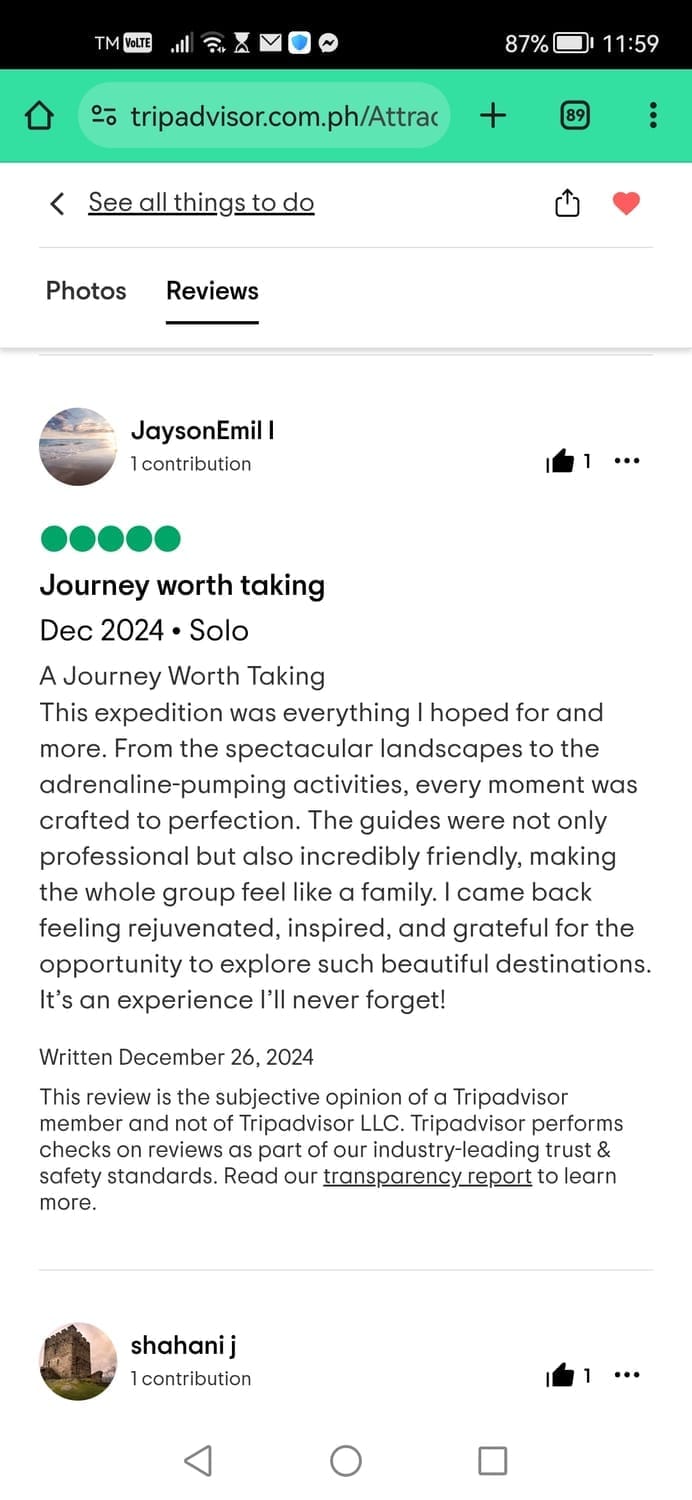Screen dimensions: 692x1500
Task: Open the tab switcher showing 89 tabs
Action: click(575, 116)
